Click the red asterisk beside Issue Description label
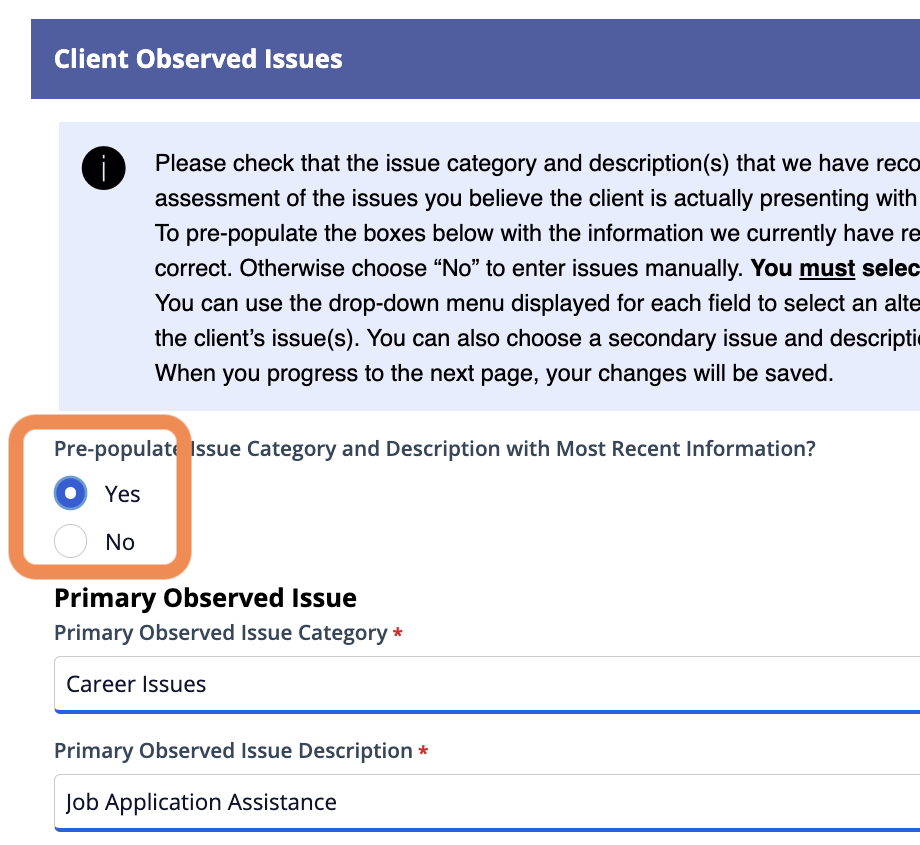 424,752
